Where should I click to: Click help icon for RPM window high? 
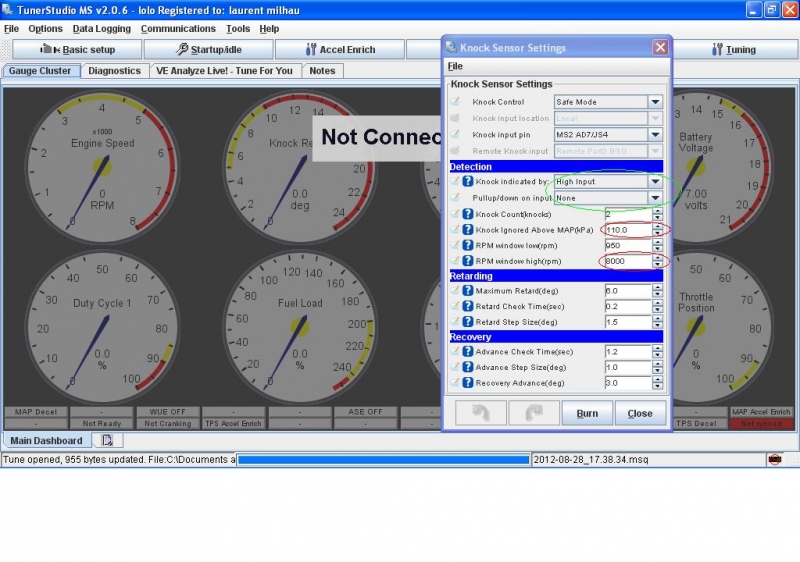click(467, 261)
